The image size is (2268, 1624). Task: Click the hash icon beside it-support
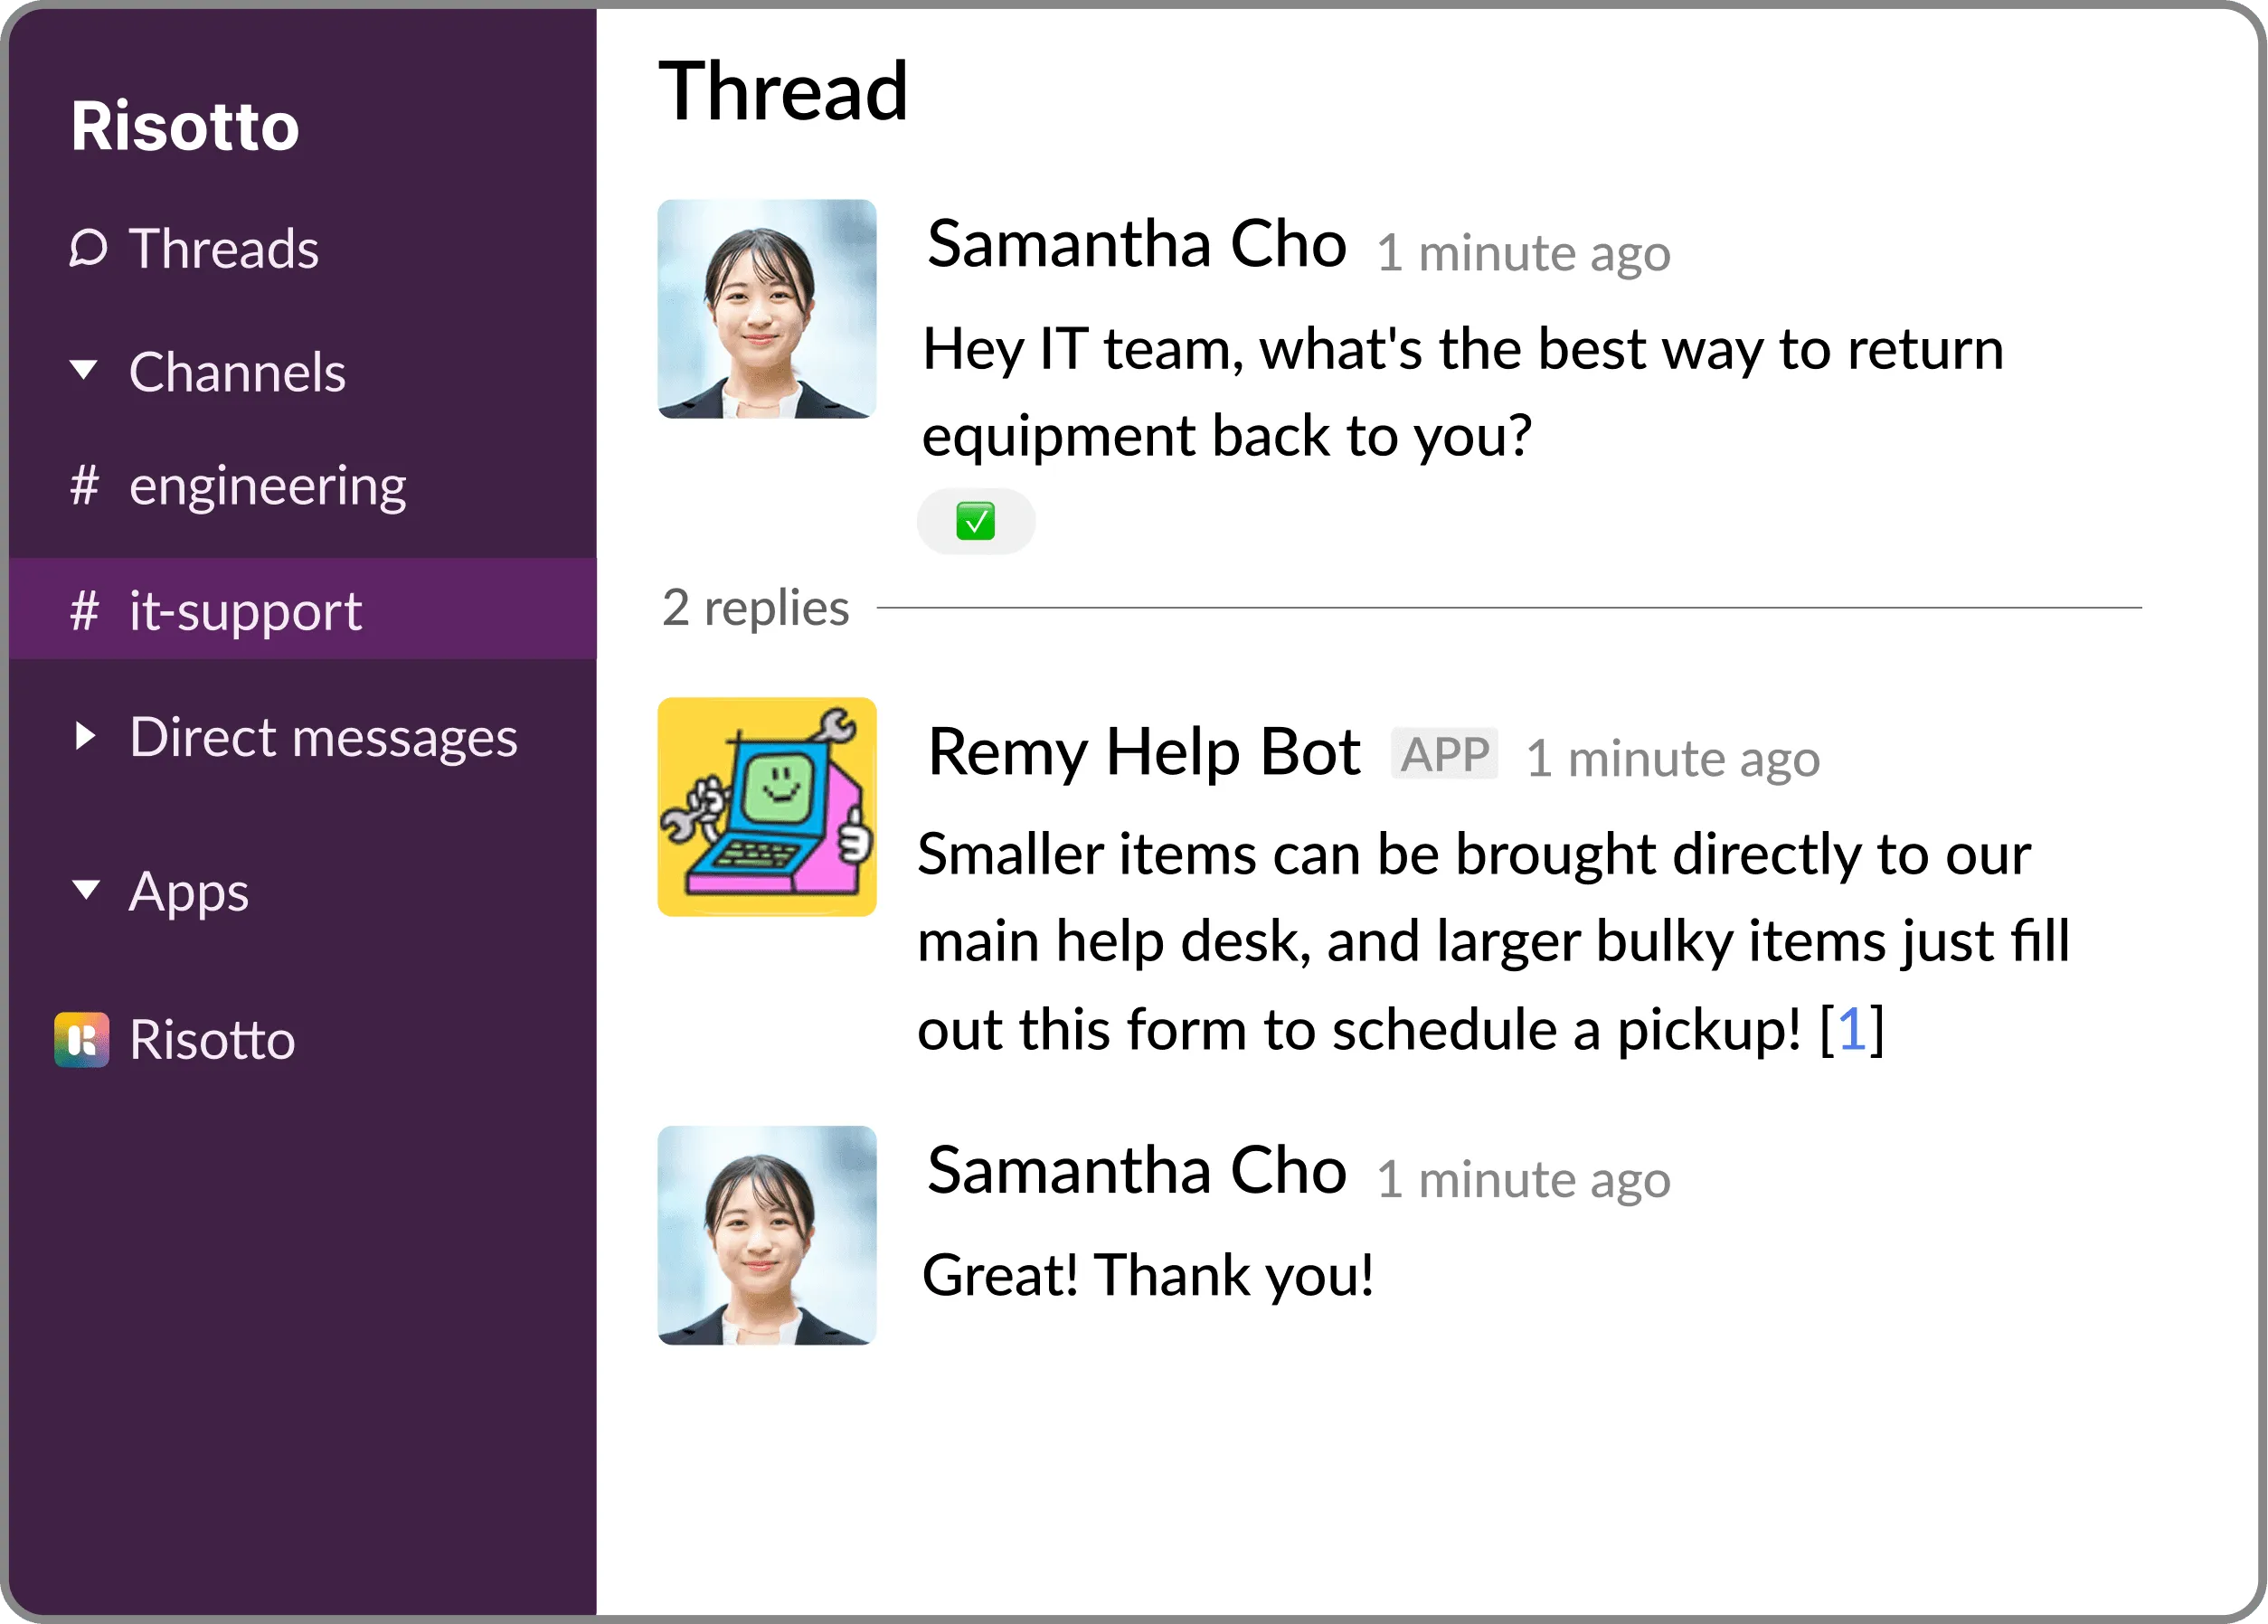pos(85,610)
